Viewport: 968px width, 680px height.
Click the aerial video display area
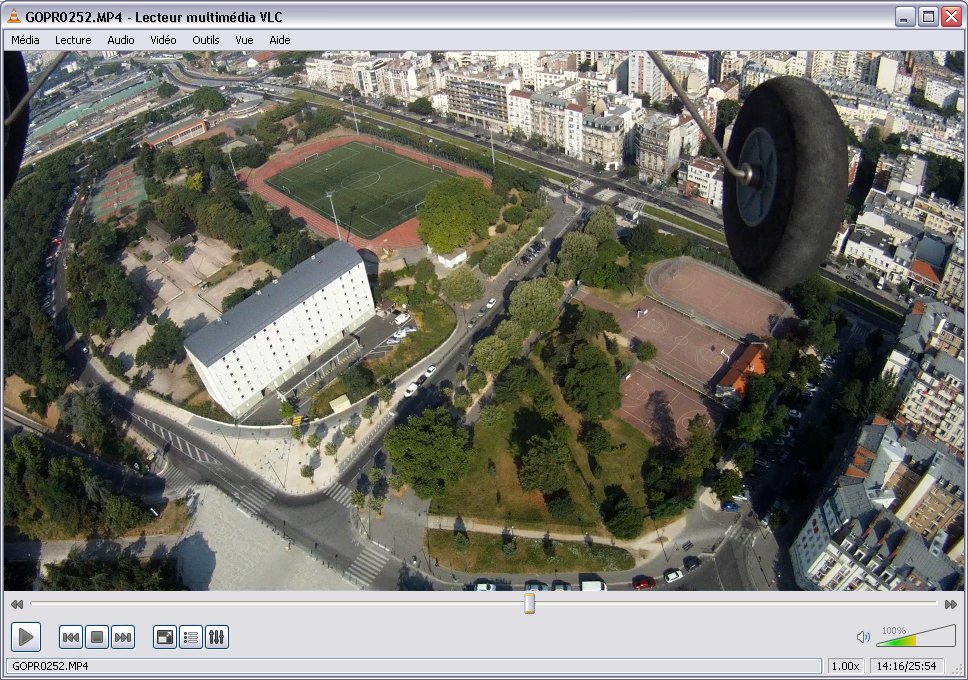483,321
